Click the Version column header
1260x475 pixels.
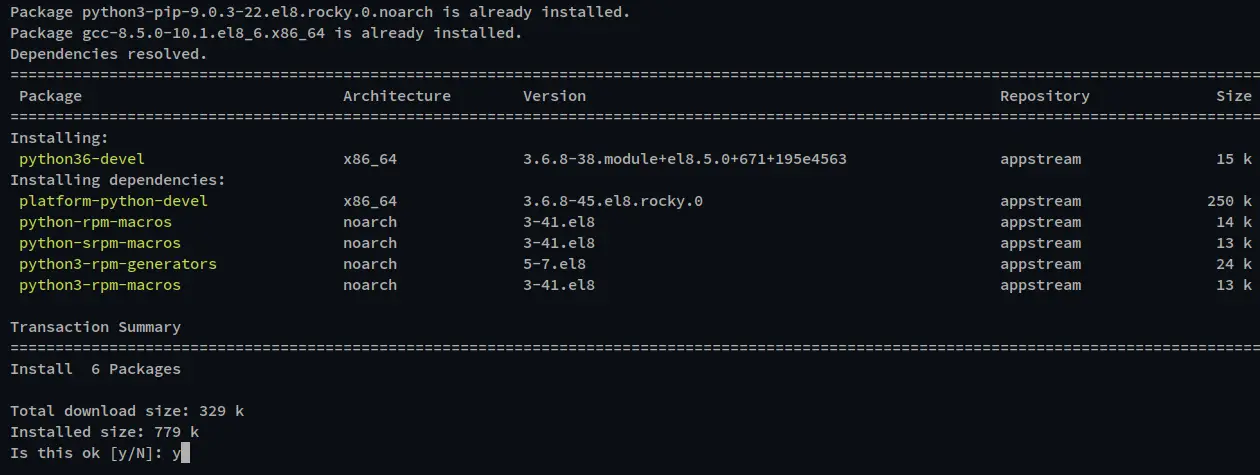coord(554,96)
